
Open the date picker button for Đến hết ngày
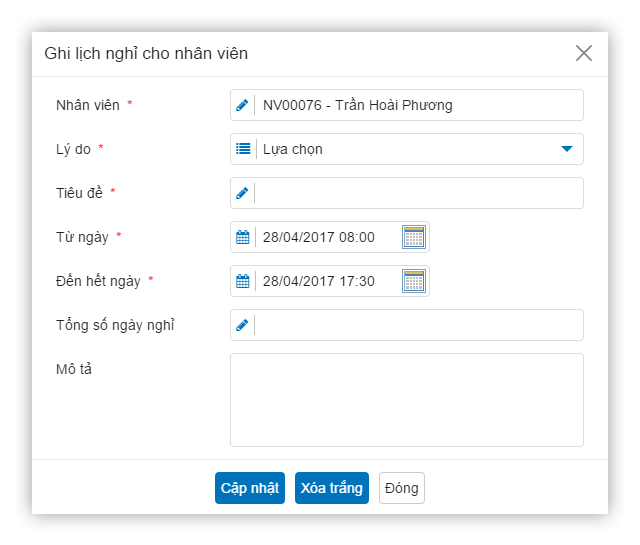(x=414, y=281)
